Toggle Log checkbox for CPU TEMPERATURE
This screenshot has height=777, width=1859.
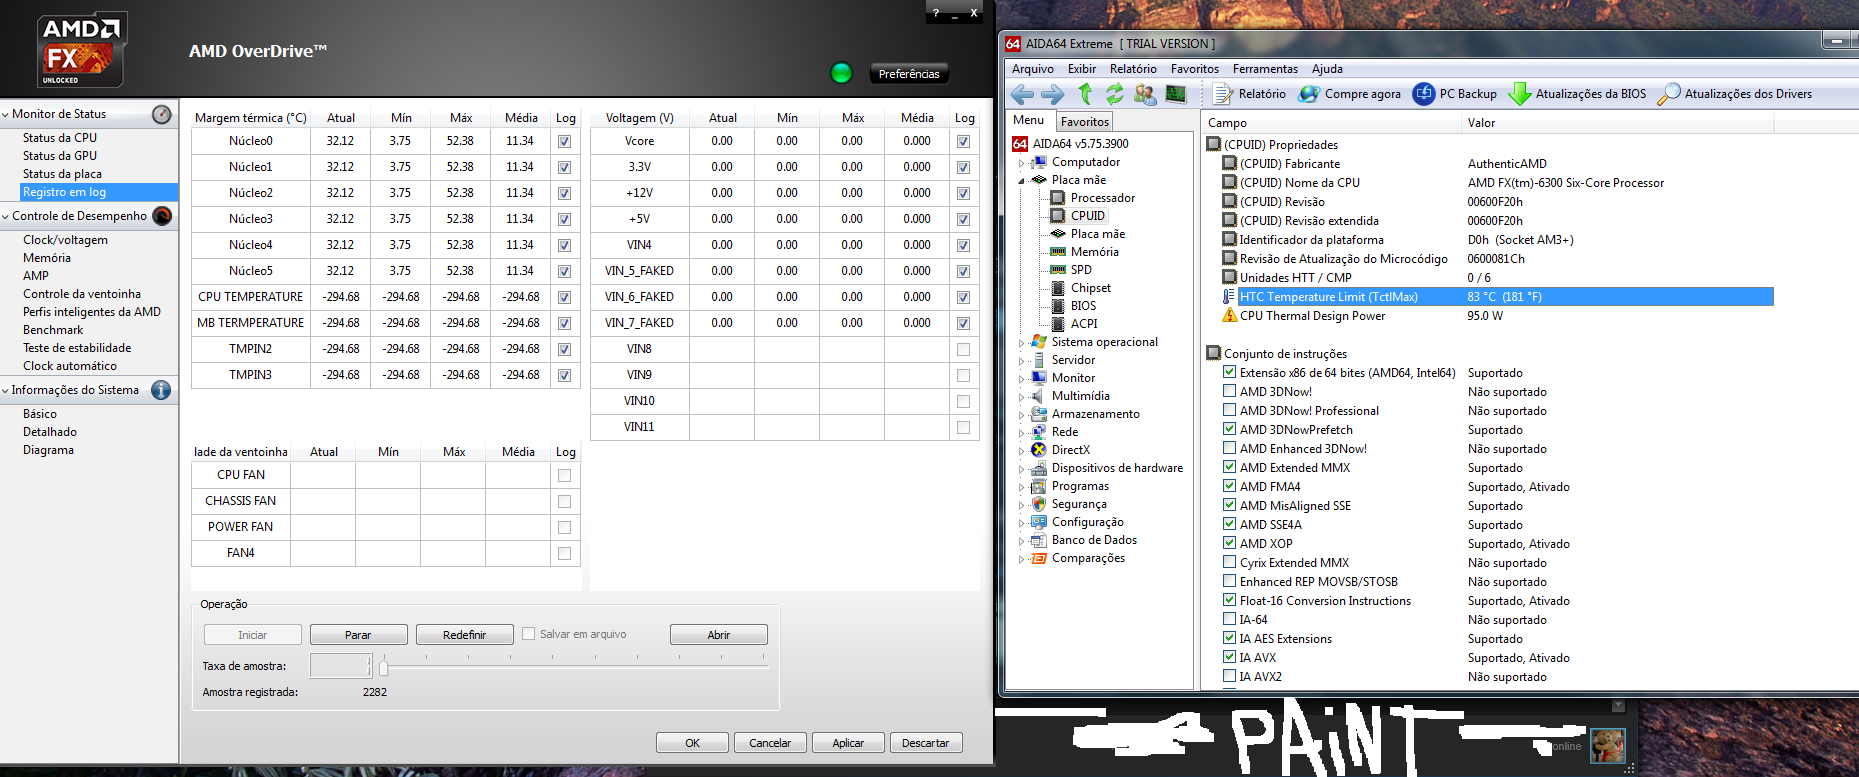click(x=564, y=297)
